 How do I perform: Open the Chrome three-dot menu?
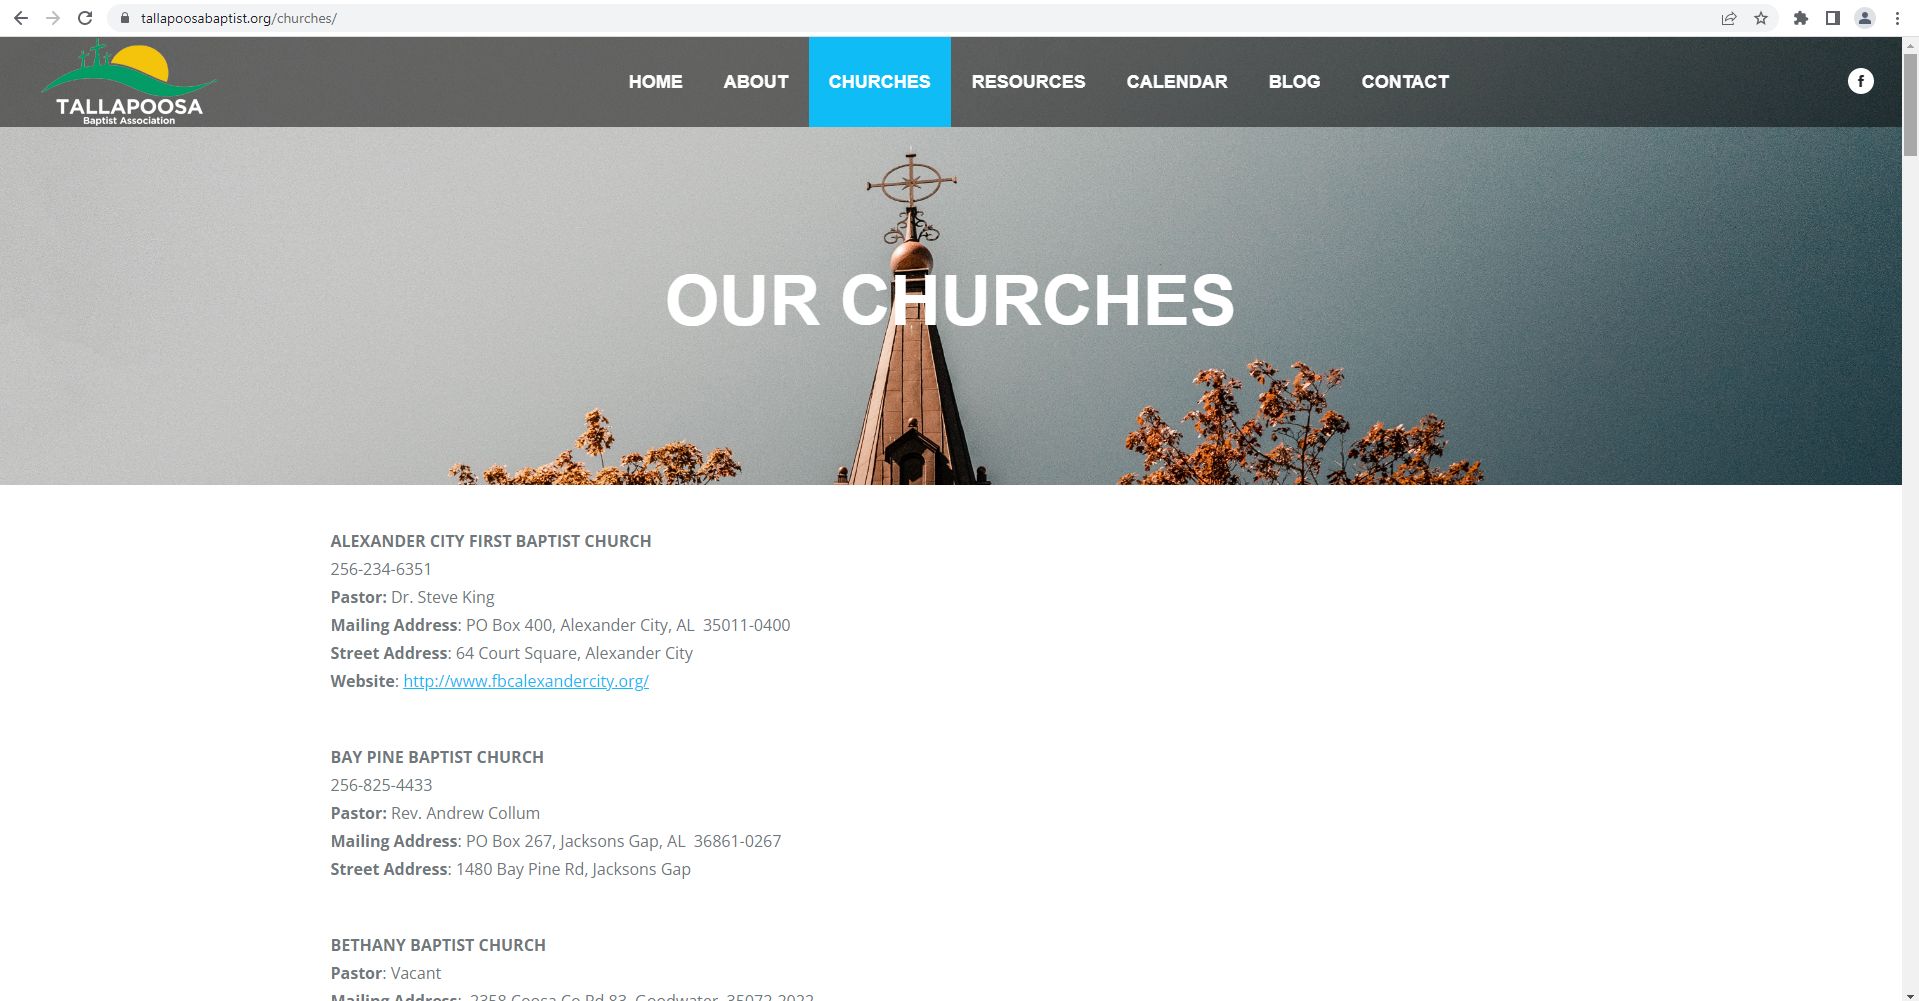1897,18
